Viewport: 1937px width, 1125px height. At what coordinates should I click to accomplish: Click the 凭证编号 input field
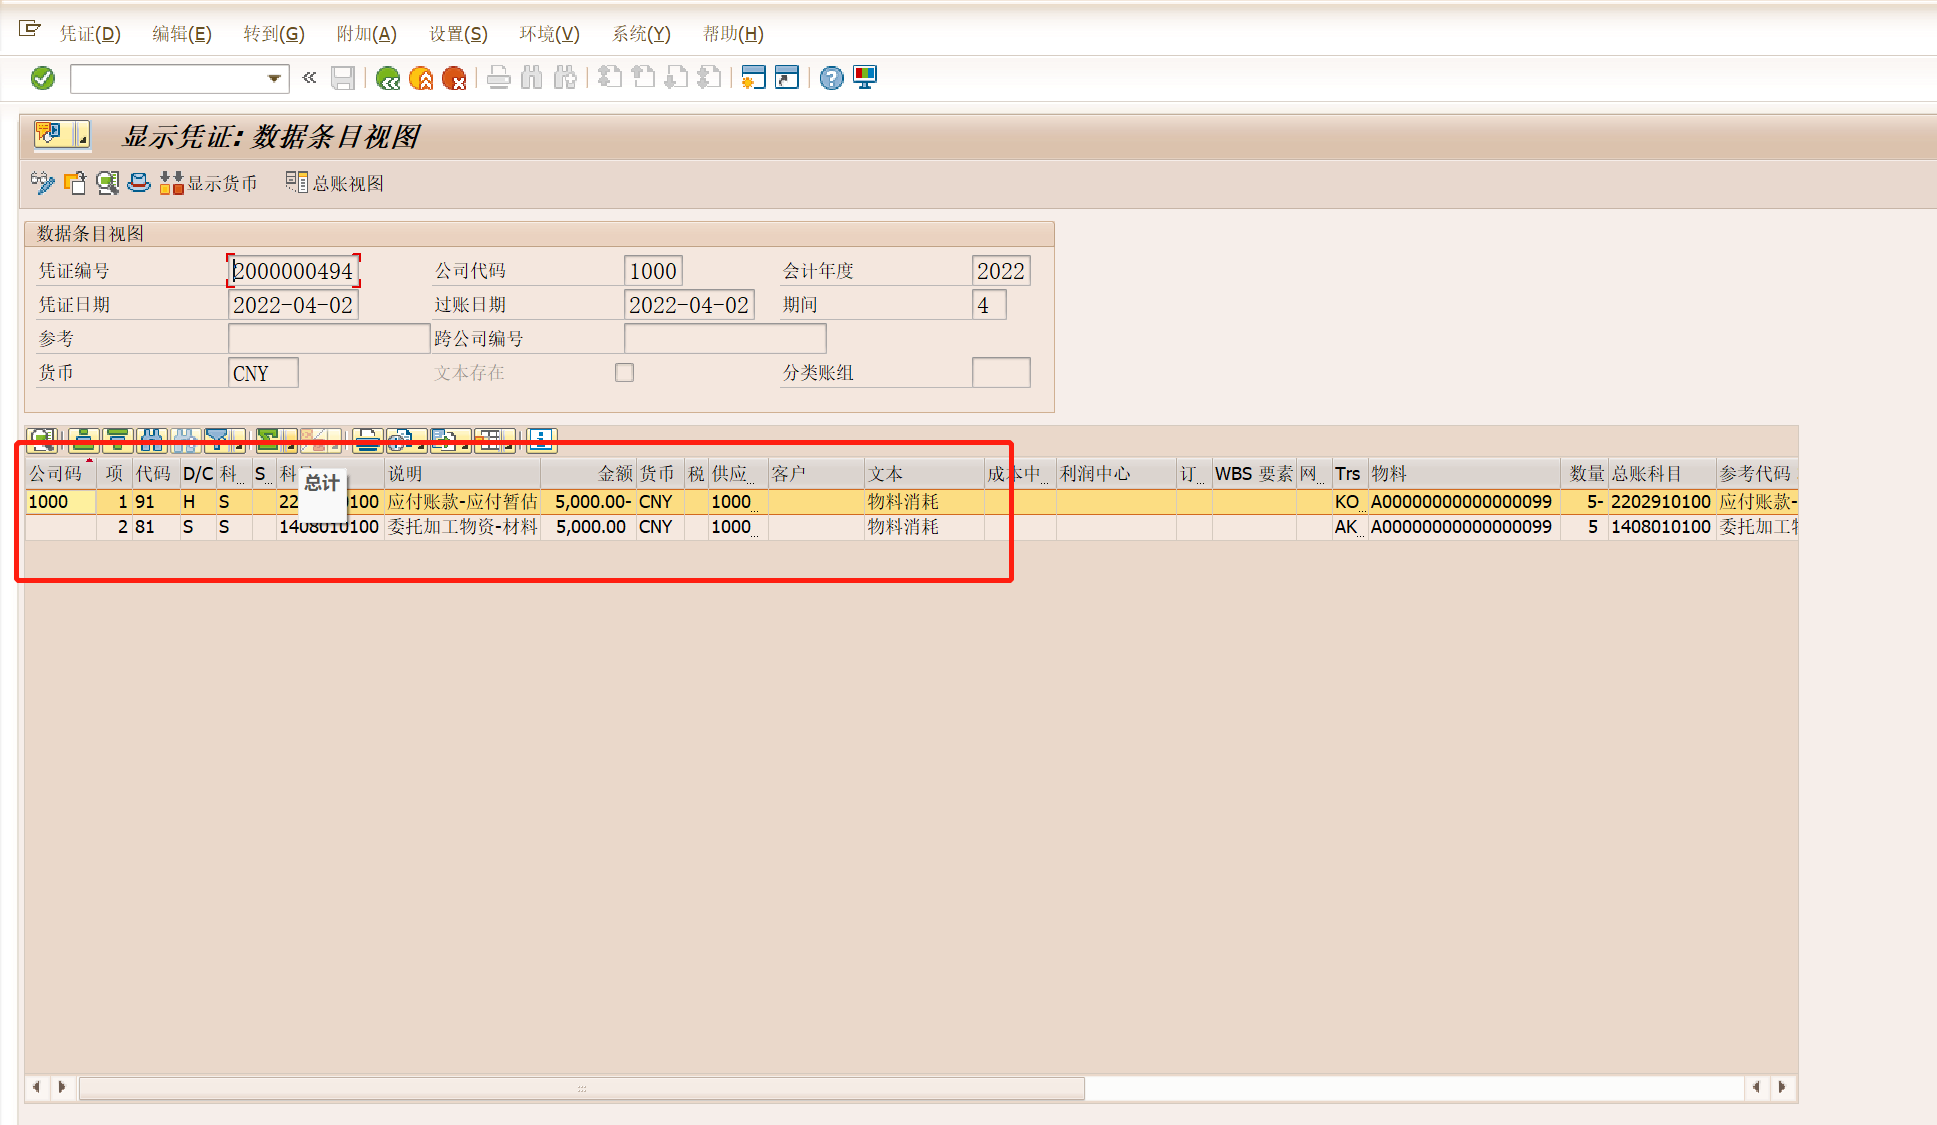pyautogui.click(x=293, y=271)
